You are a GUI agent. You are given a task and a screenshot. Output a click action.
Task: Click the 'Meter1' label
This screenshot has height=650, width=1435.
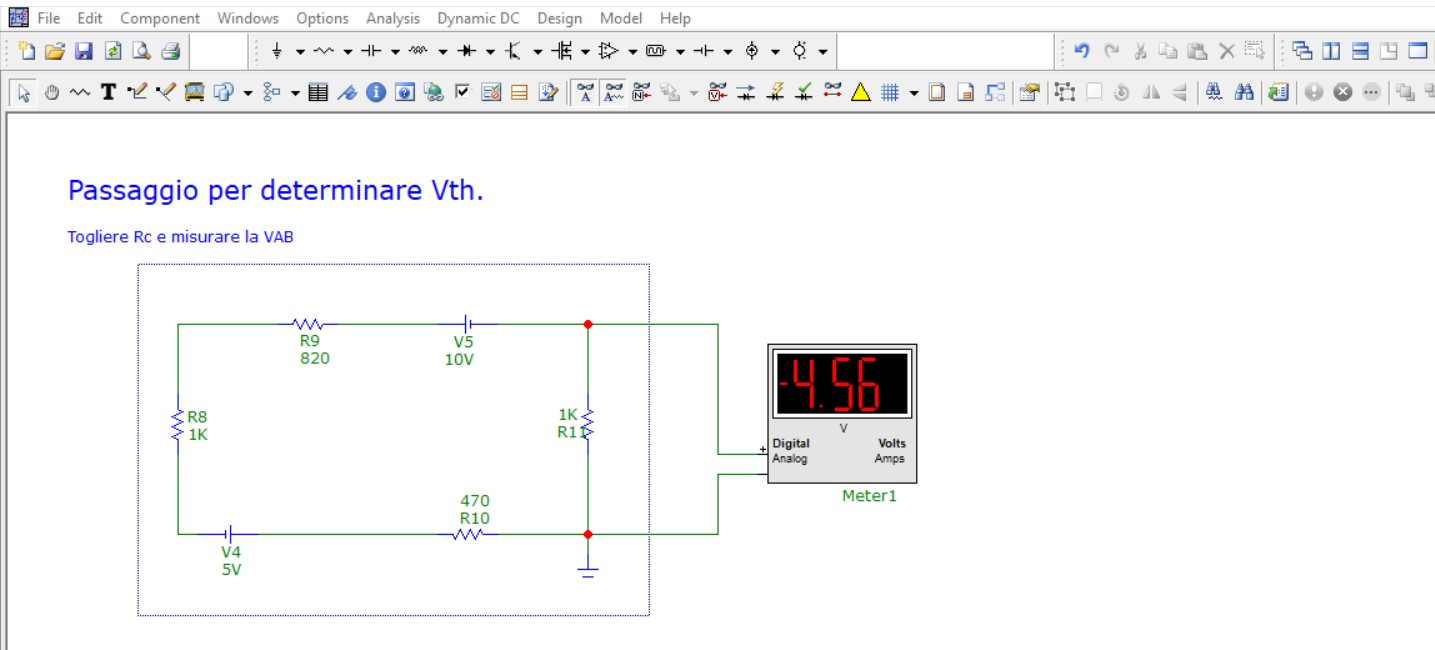(869, 496)
